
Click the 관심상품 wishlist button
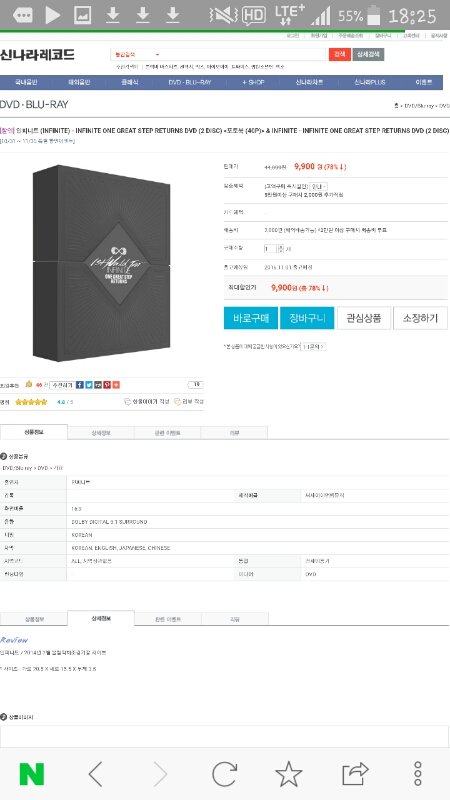[x=364, y=318]
